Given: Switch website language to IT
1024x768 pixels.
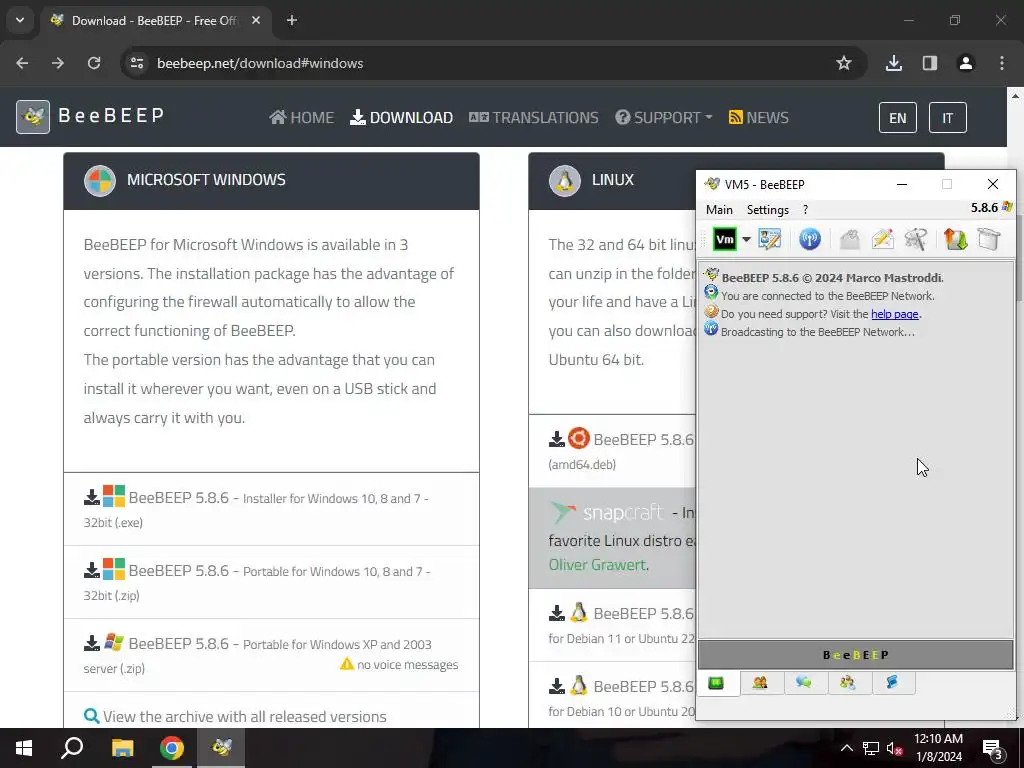Looking at the screenshot, I should coord(948,118).
